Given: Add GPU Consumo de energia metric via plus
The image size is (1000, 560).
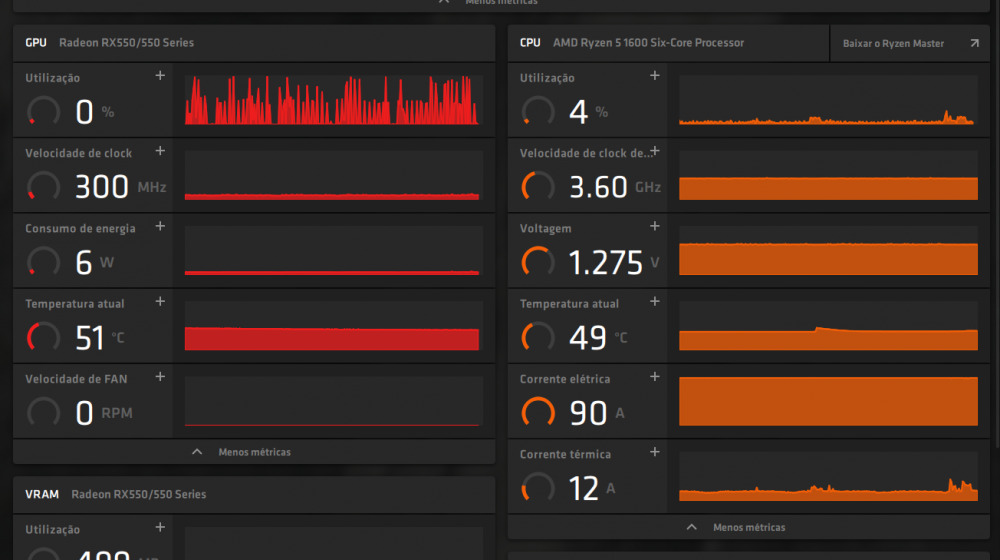Looking at the screenshot, I should 160,227.
